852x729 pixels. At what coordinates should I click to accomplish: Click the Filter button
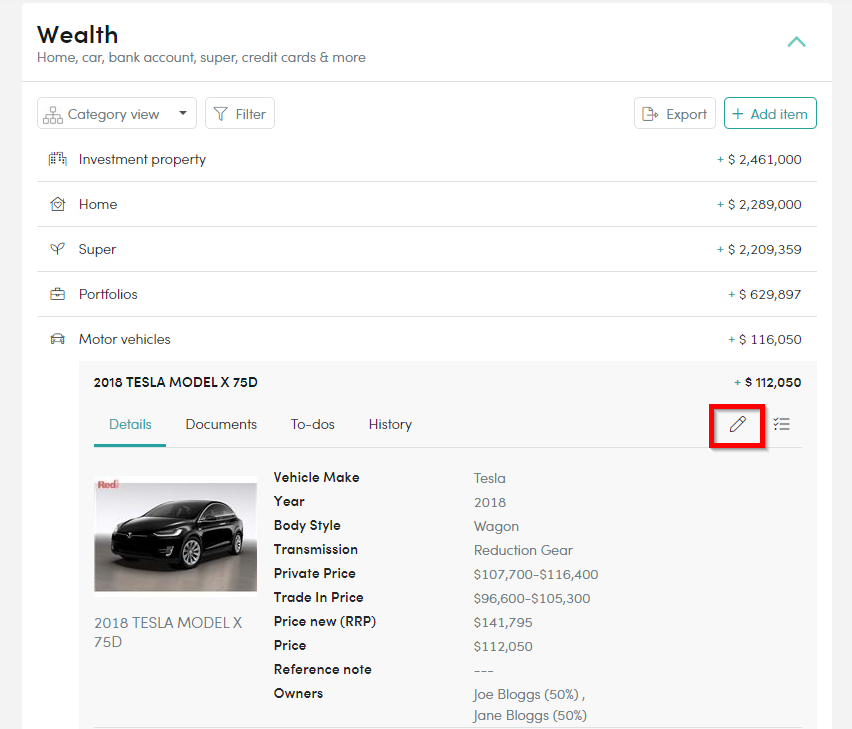pyautogui.click(x=240, y=114)
